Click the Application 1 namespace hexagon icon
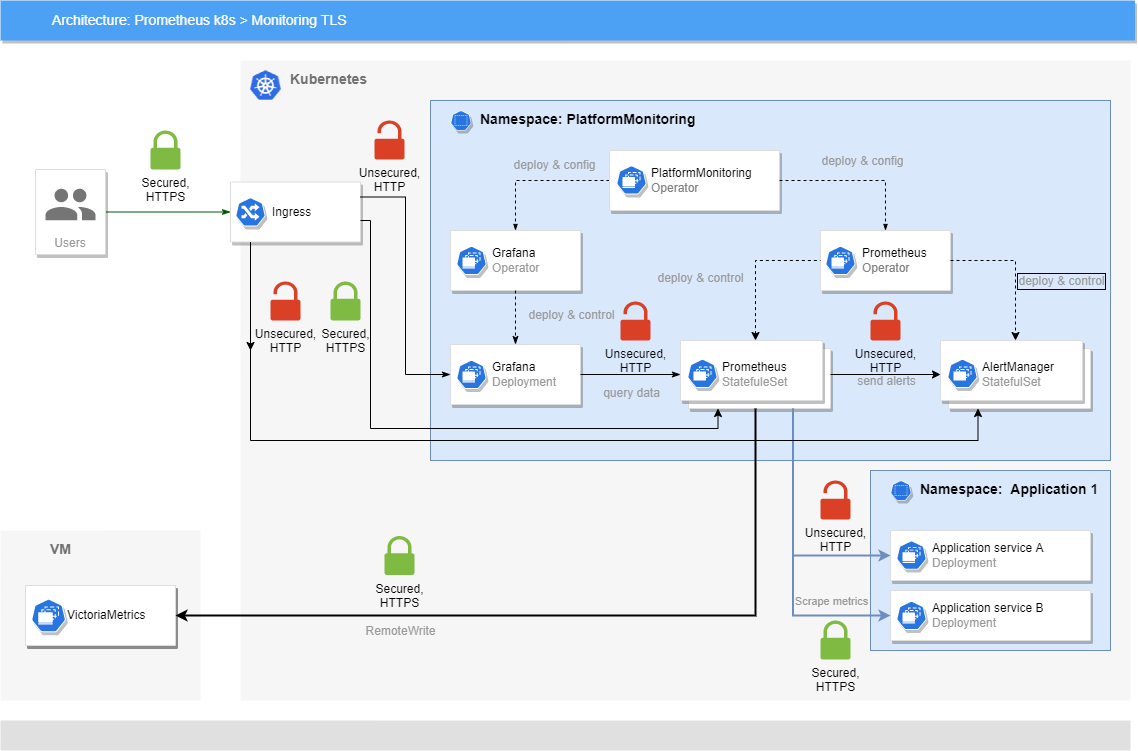Viewport: 1138px width, 751px height. (901, 491)
